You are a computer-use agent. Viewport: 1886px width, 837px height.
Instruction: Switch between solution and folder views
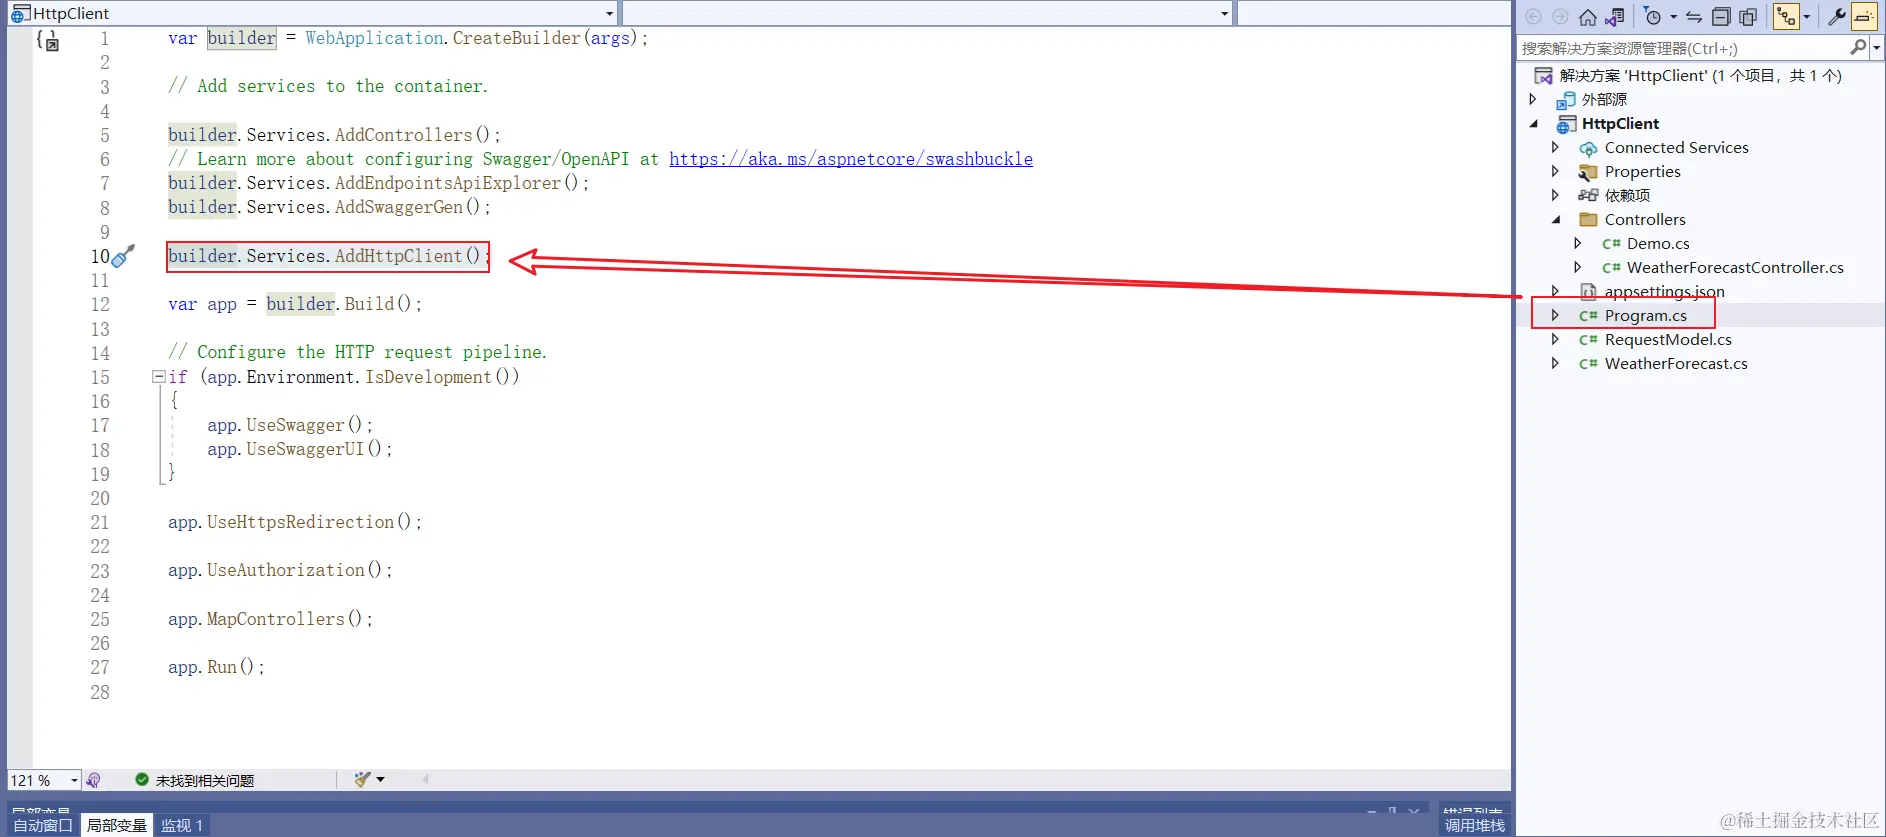point(1614,17)
